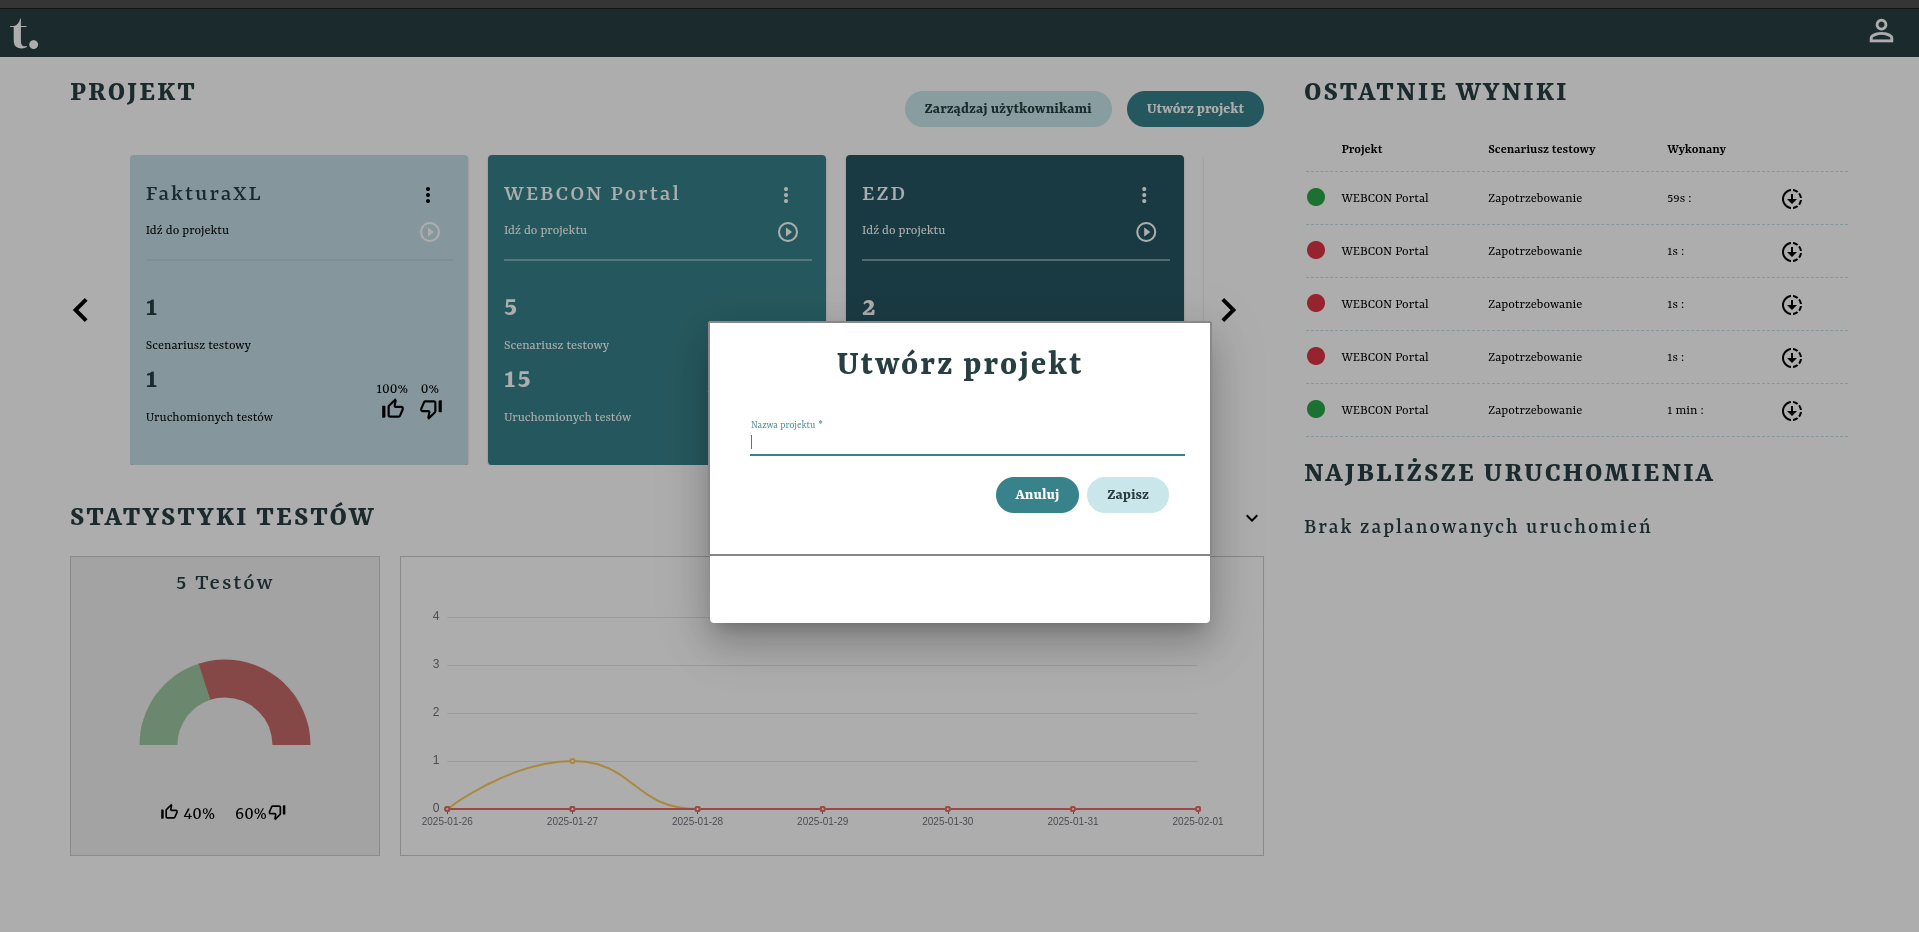This screenshot has height=932, width=1919.
Task: Click thumbs-up icon on FakturaXL card
Action: click(393, 409)
